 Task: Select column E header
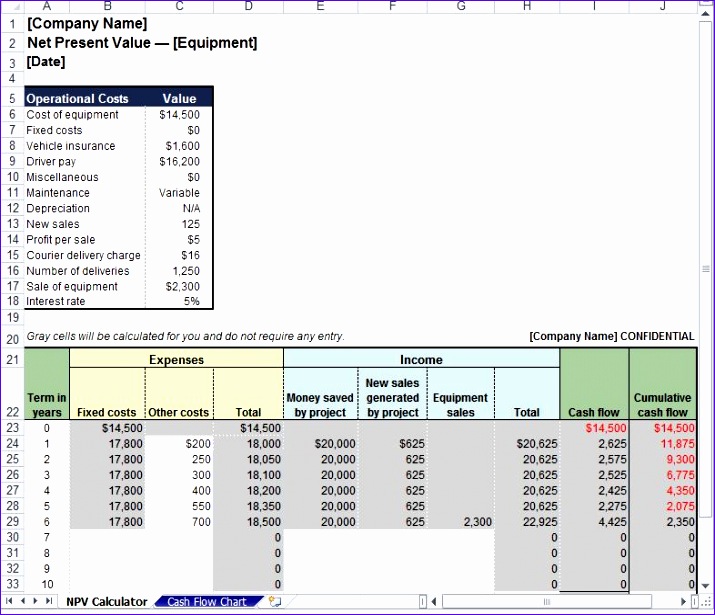tap(321, 6)
